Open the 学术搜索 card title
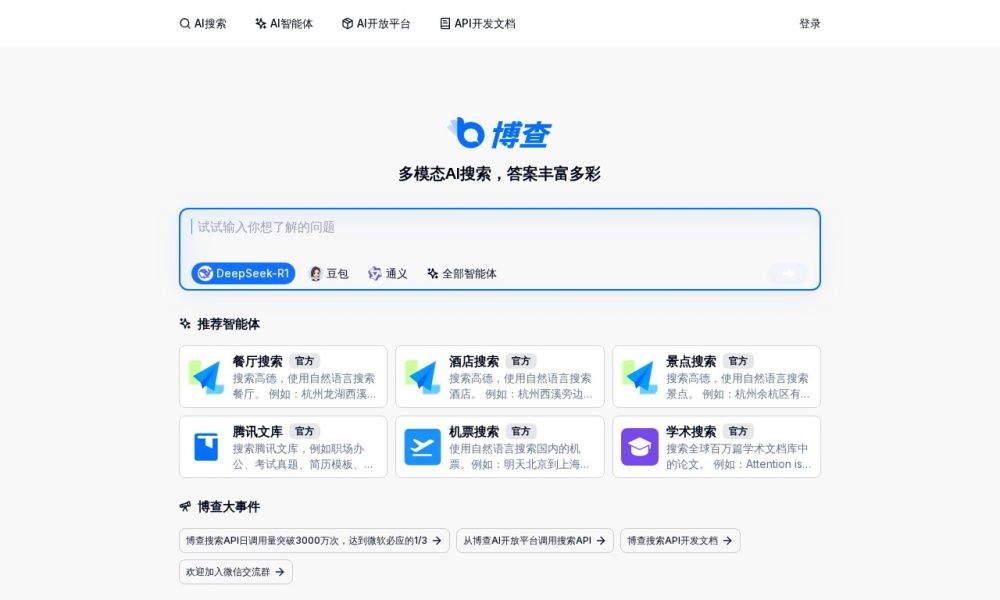The width and height of the screenshot is (1000, 600). click(x=691, y=432)
